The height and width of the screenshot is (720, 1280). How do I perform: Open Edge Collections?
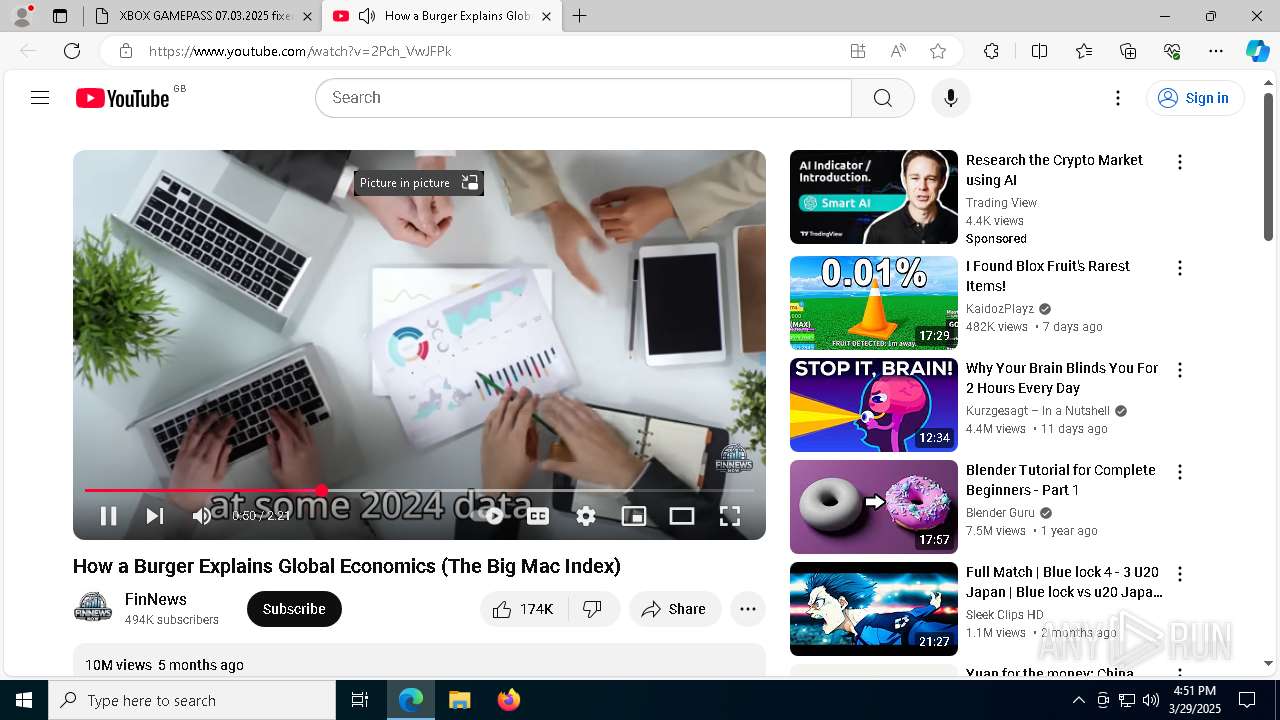click(1128, 51)
